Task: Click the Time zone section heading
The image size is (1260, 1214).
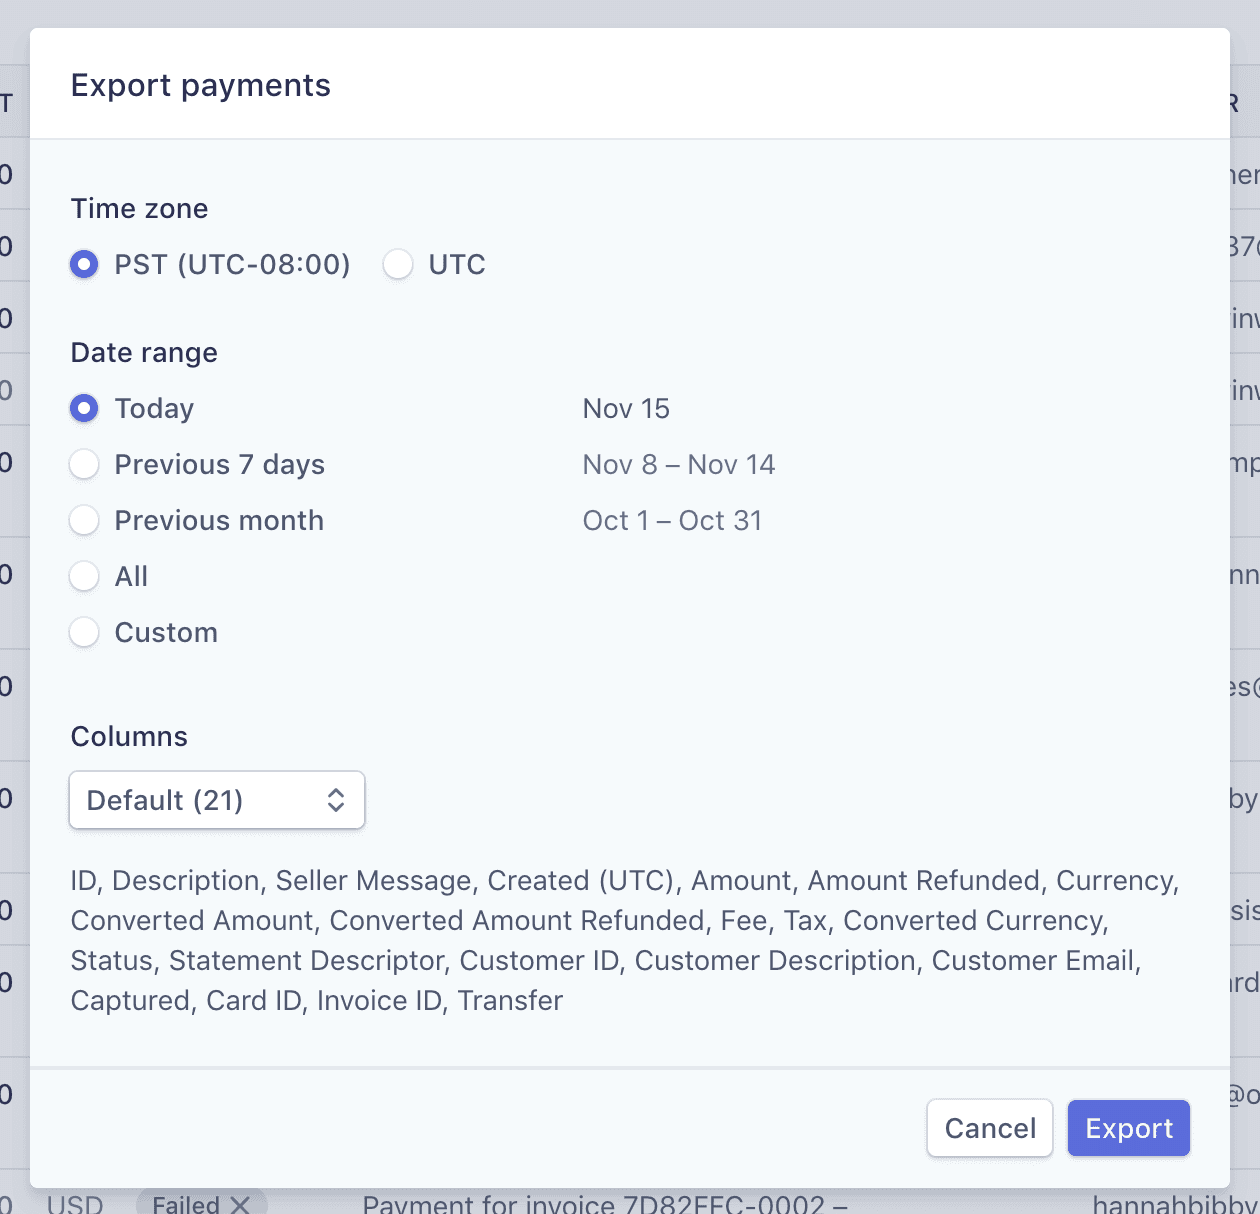Action: click(x=139, y=208)
